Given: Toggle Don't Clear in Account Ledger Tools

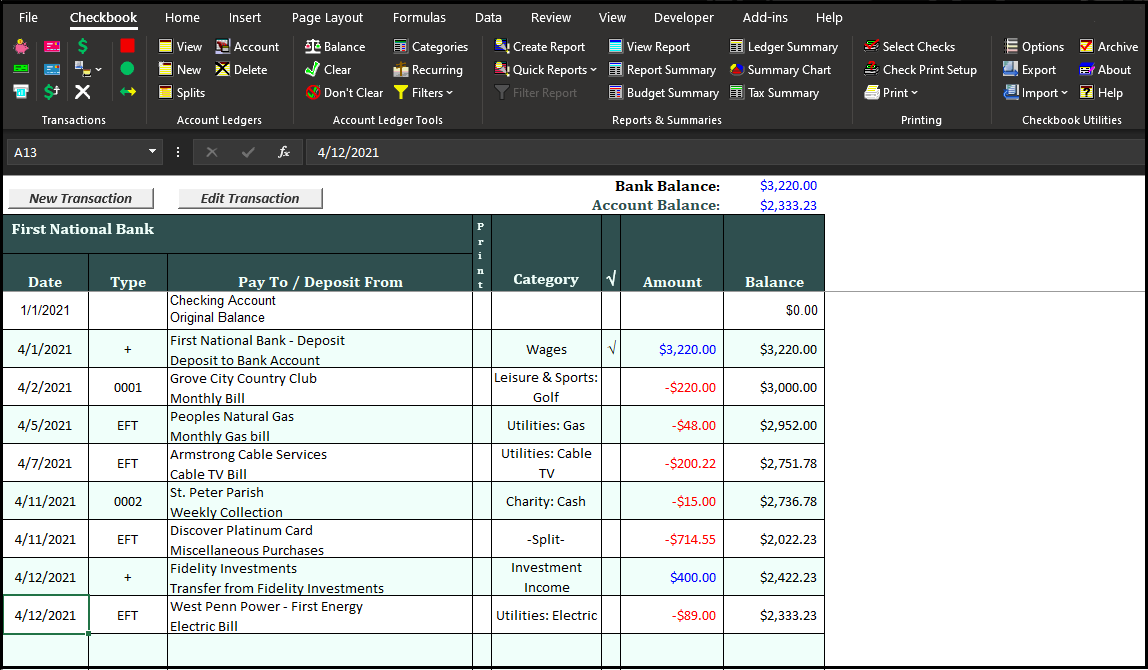Looking at the screenshot, I should (x=343, y=92).
